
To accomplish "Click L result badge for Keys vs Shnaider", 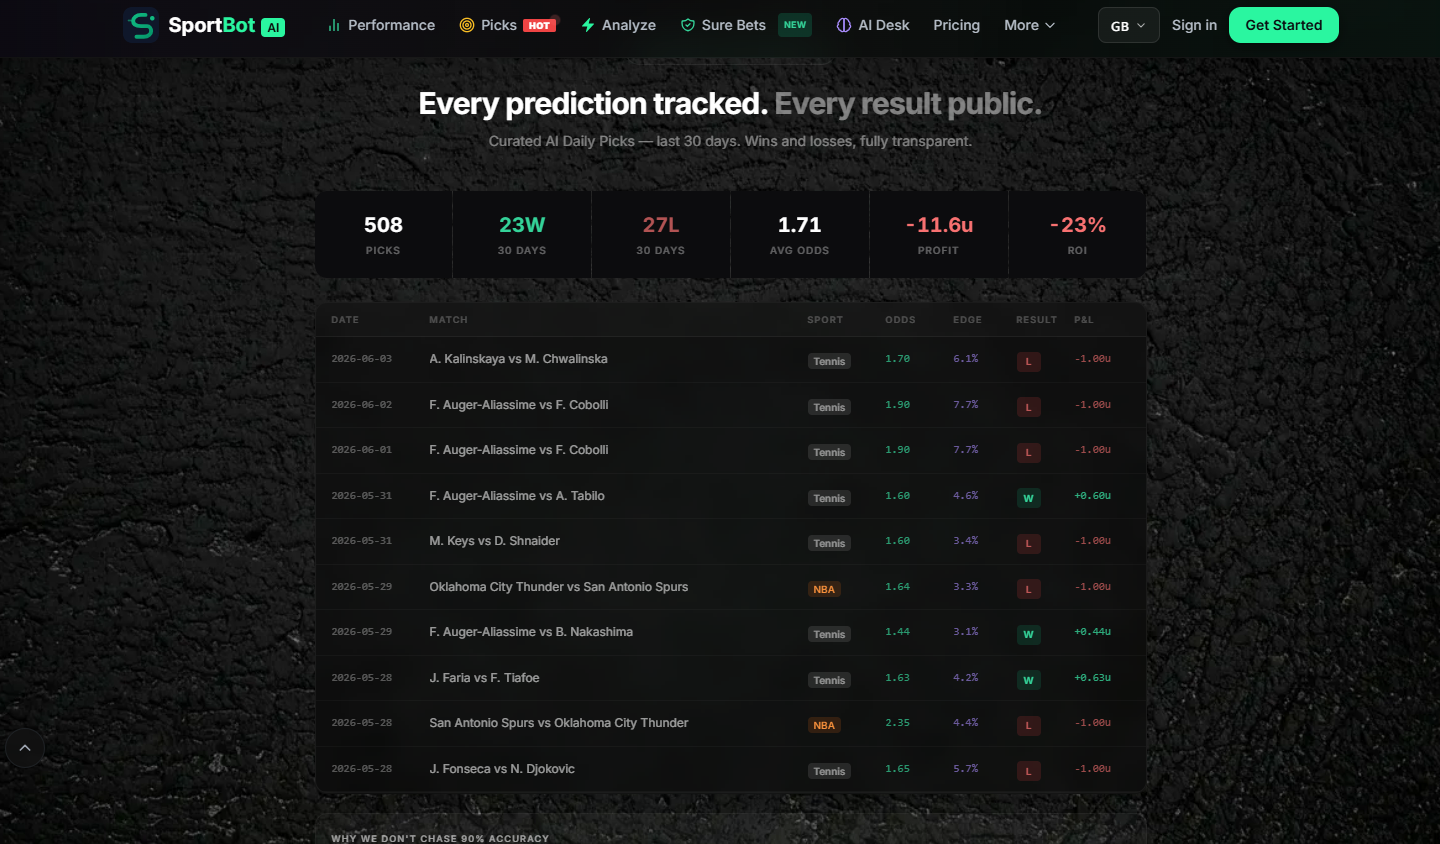I will [x=1028, y=543].
